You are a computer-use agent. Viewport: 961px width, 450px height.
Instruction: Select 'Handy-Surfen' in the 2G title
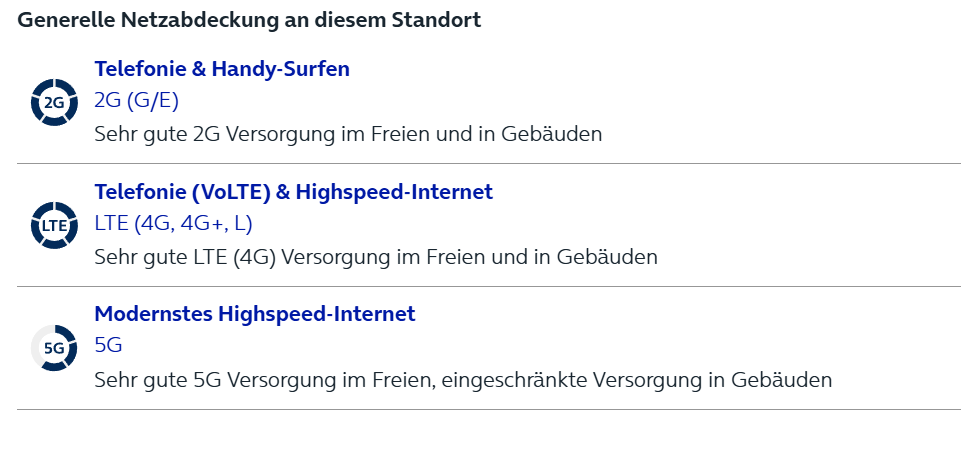[281, 69]
